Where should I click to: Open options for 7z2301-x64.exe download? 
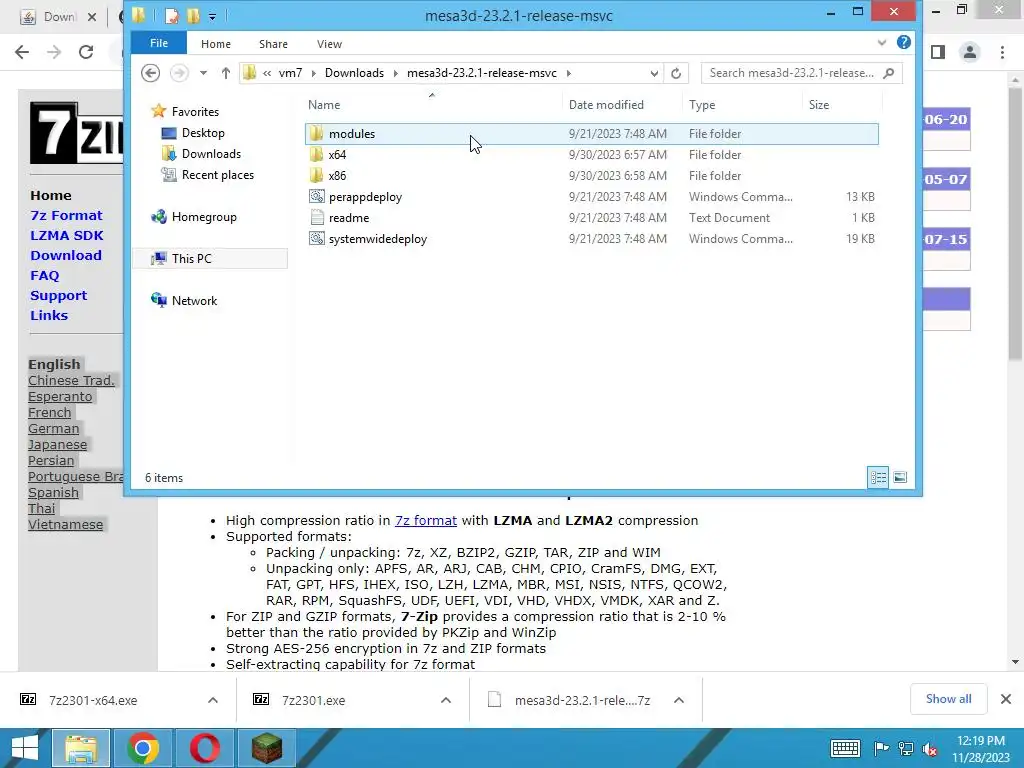(x=213, y=700)
